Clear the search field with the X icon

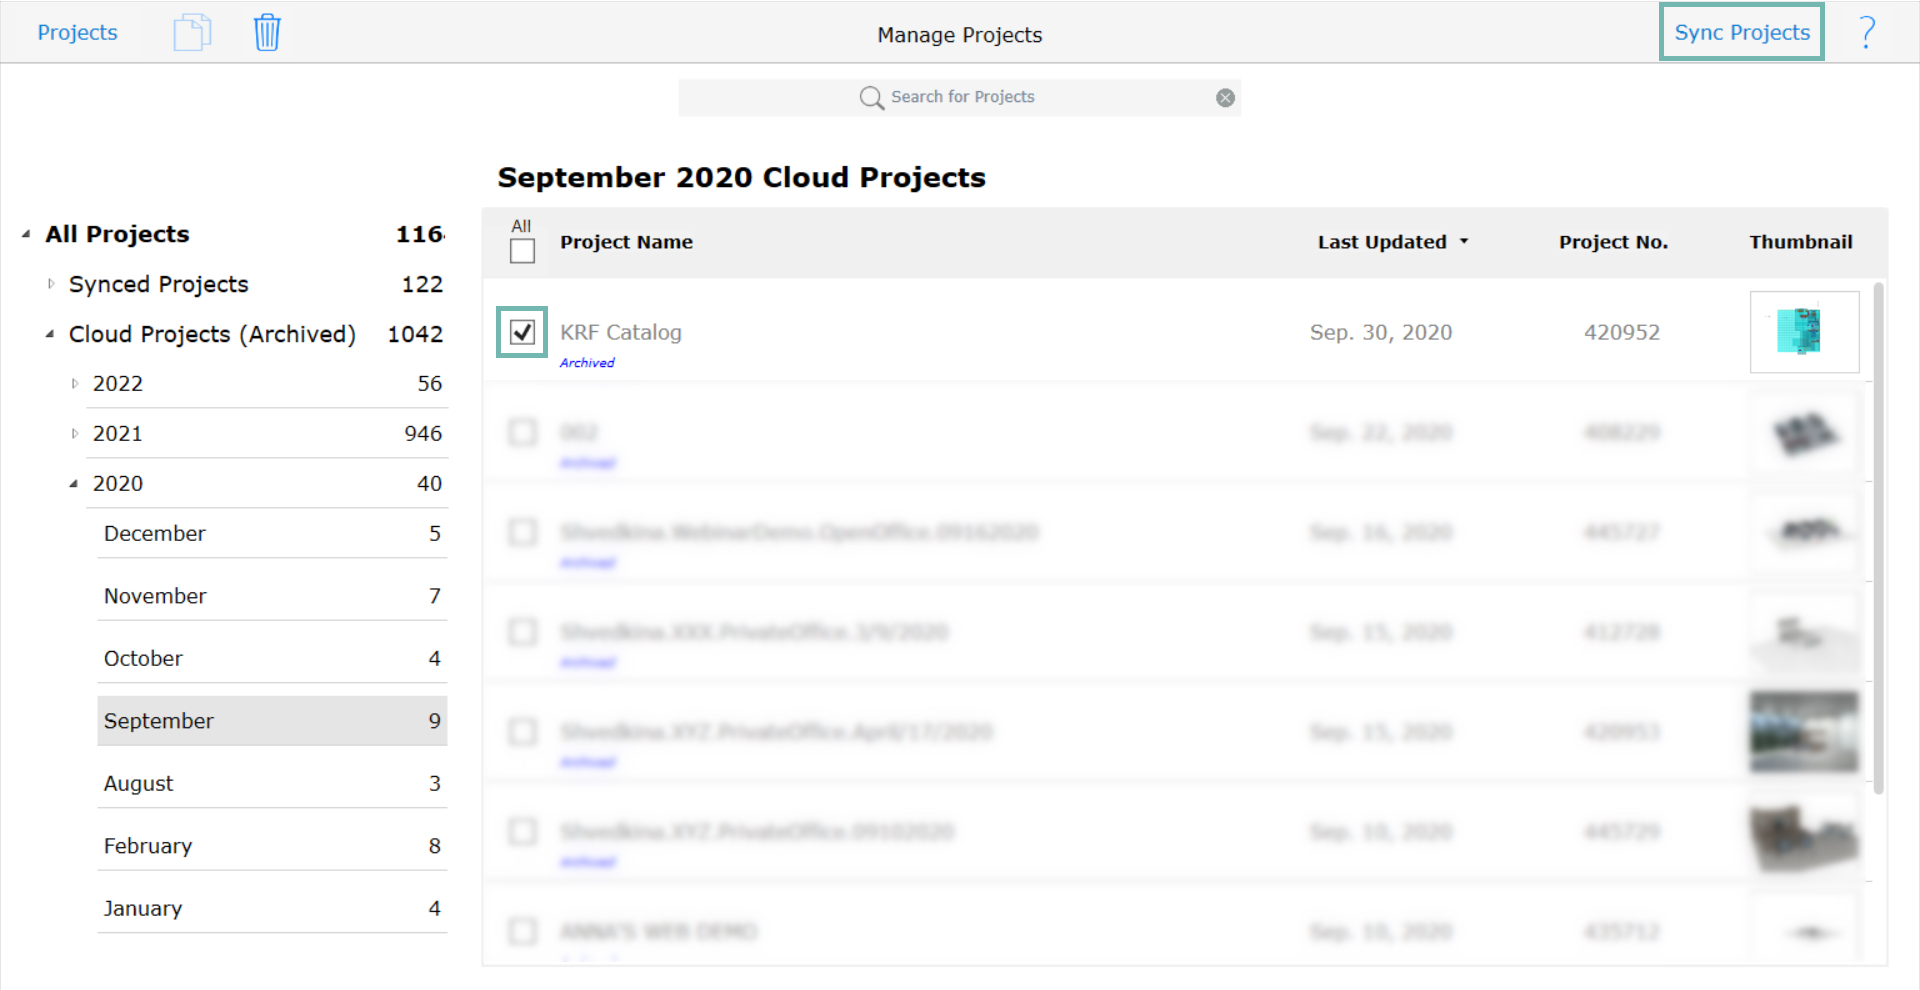coord(1225,97)
